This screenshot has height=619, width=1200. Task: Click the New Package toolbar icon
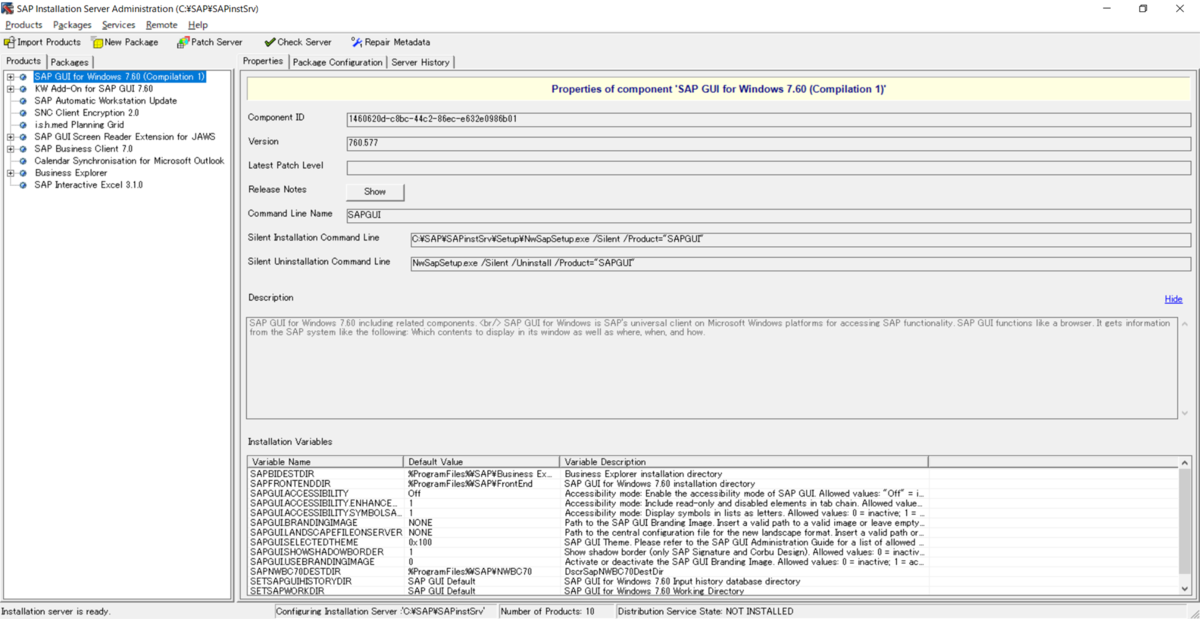point(97,42)
